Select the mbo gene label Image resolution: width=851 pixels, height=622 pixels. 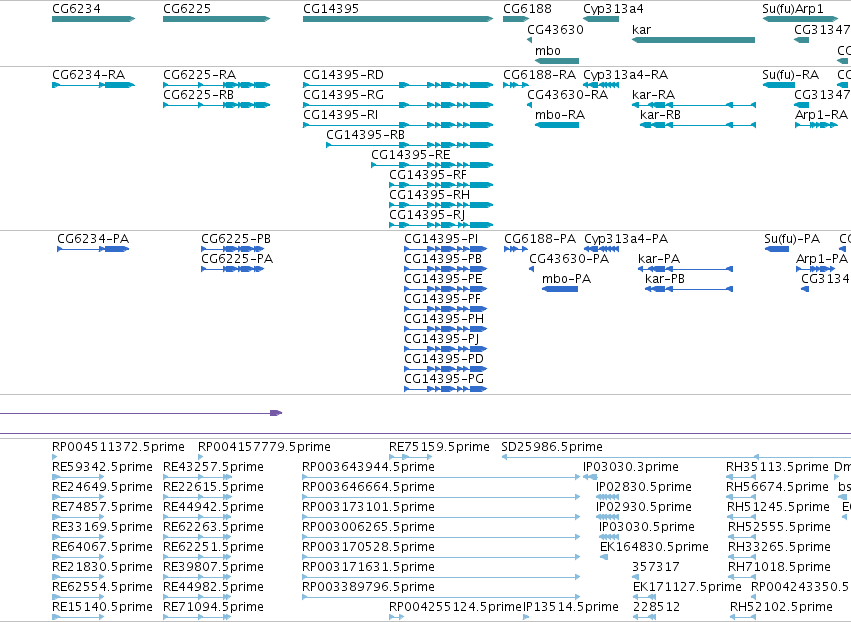(x=548, y=50)
